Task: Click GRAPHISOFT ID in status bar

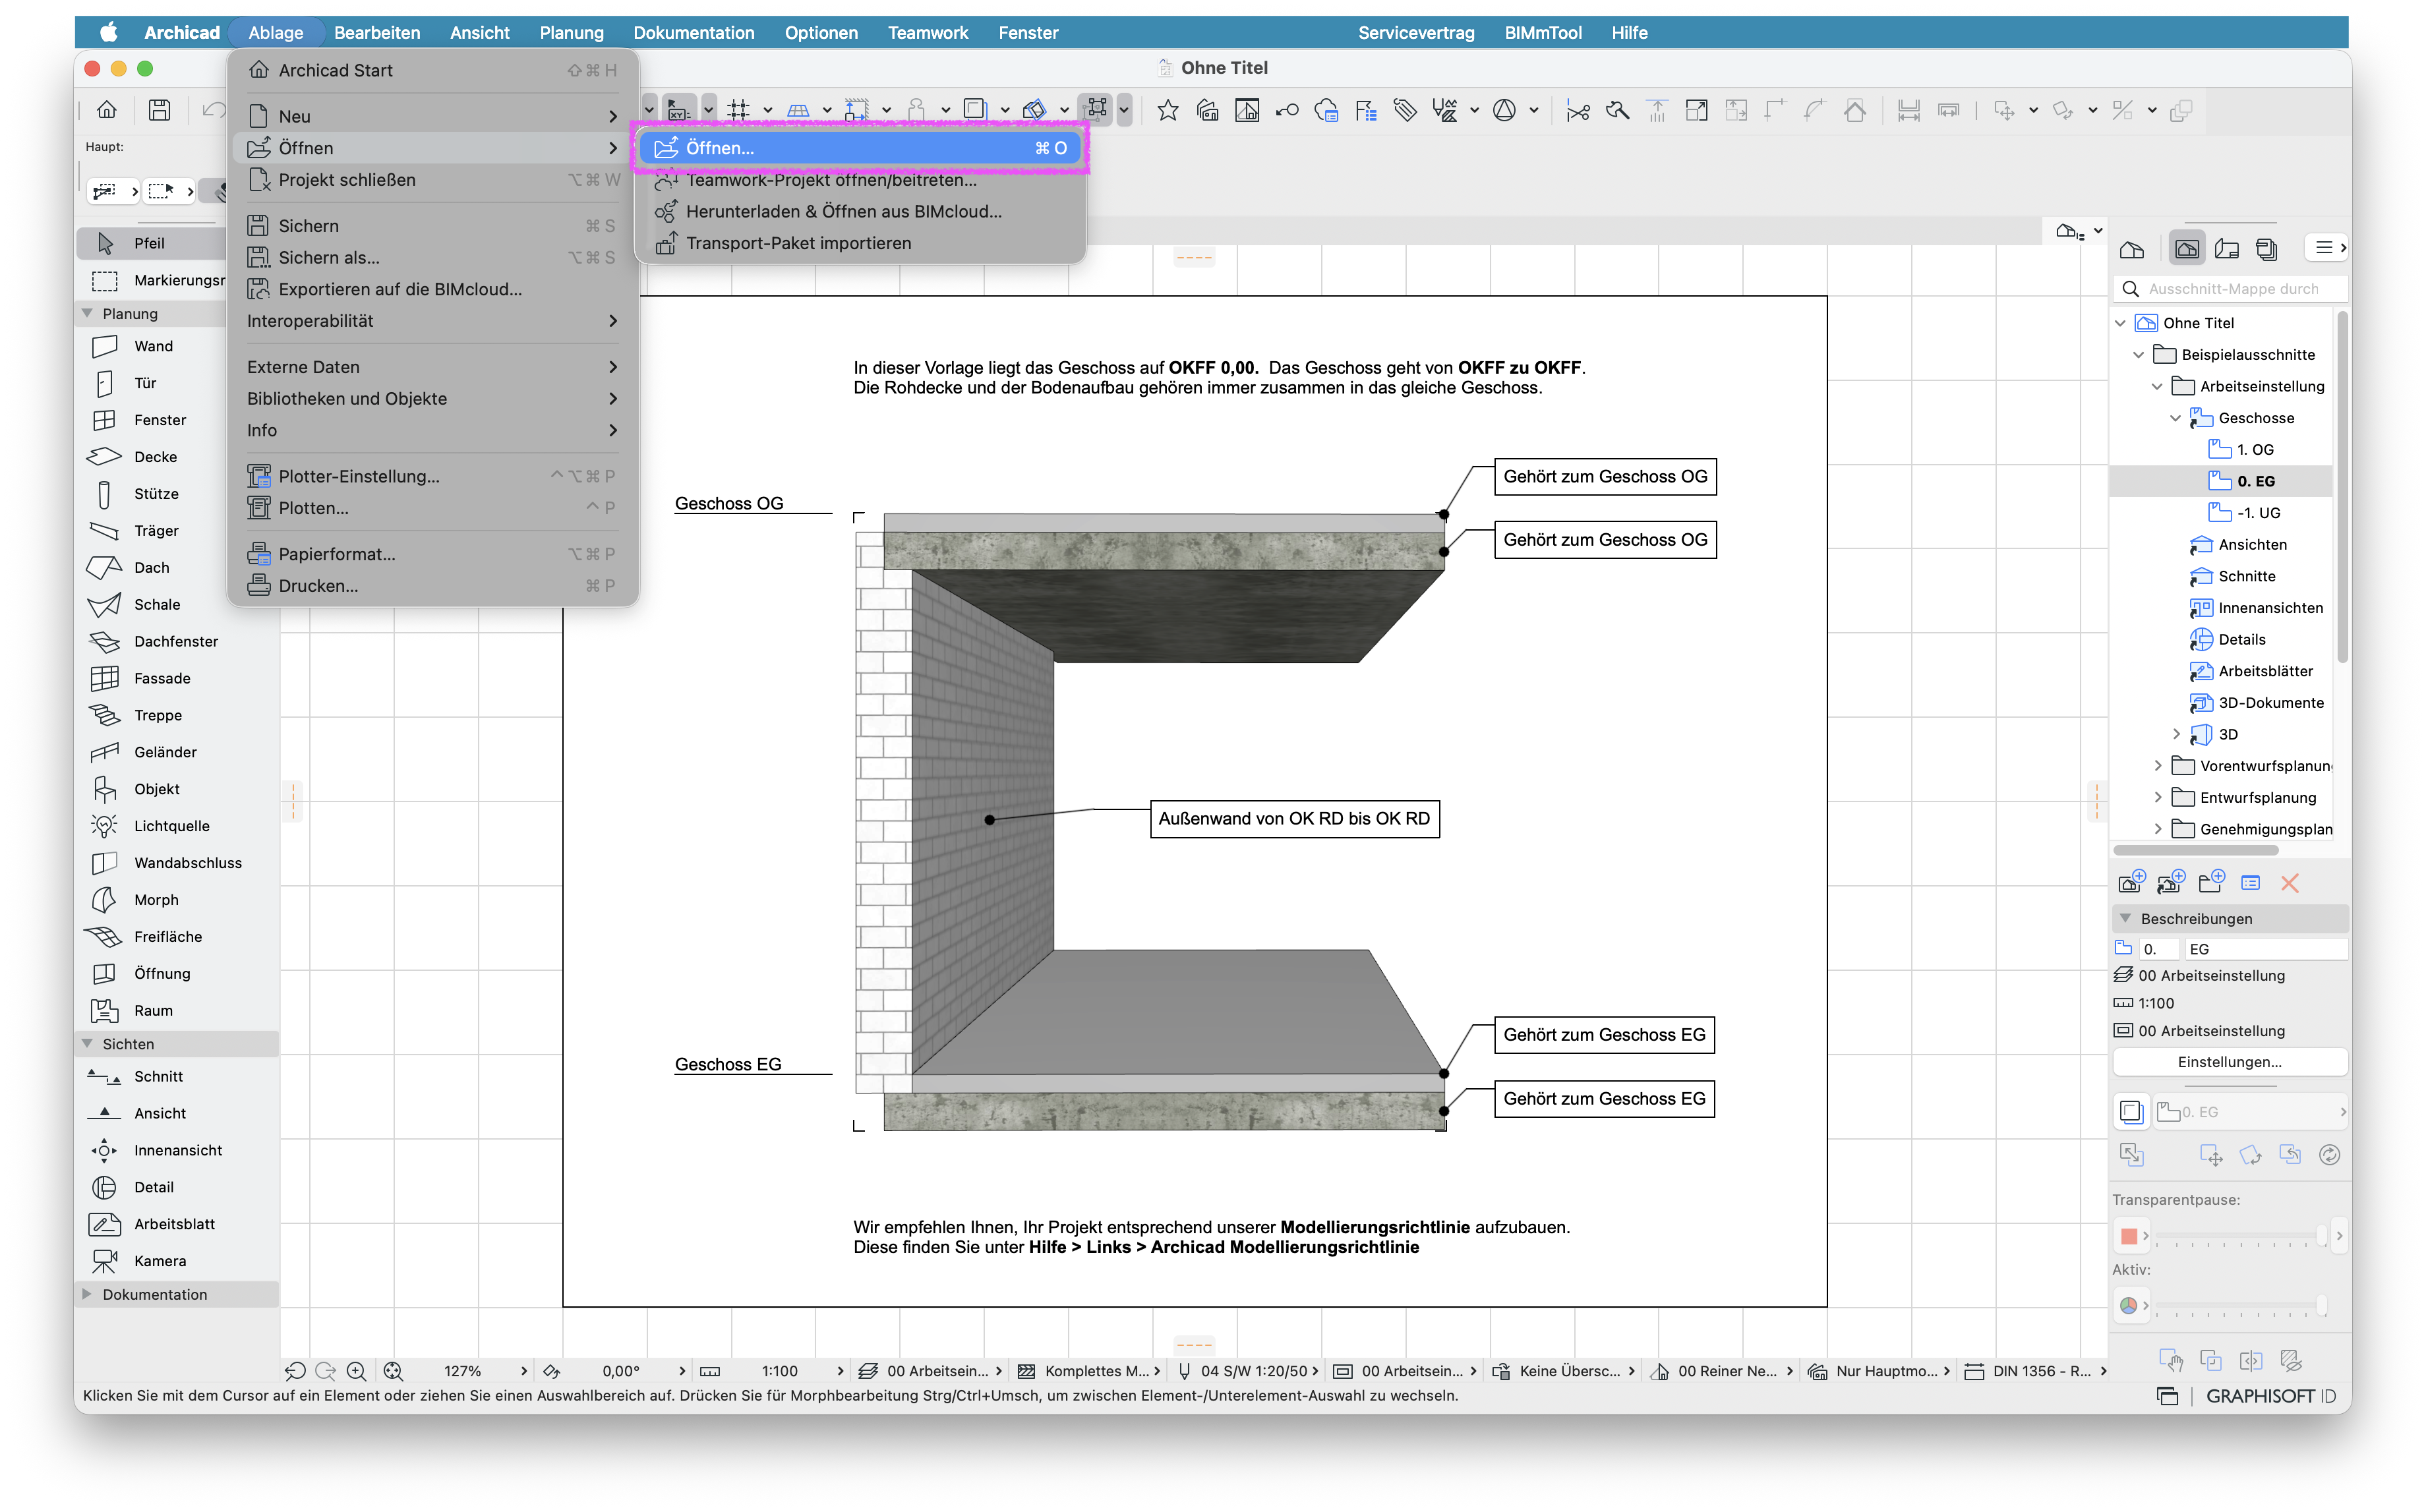Action: [x=2270, y=1397]
